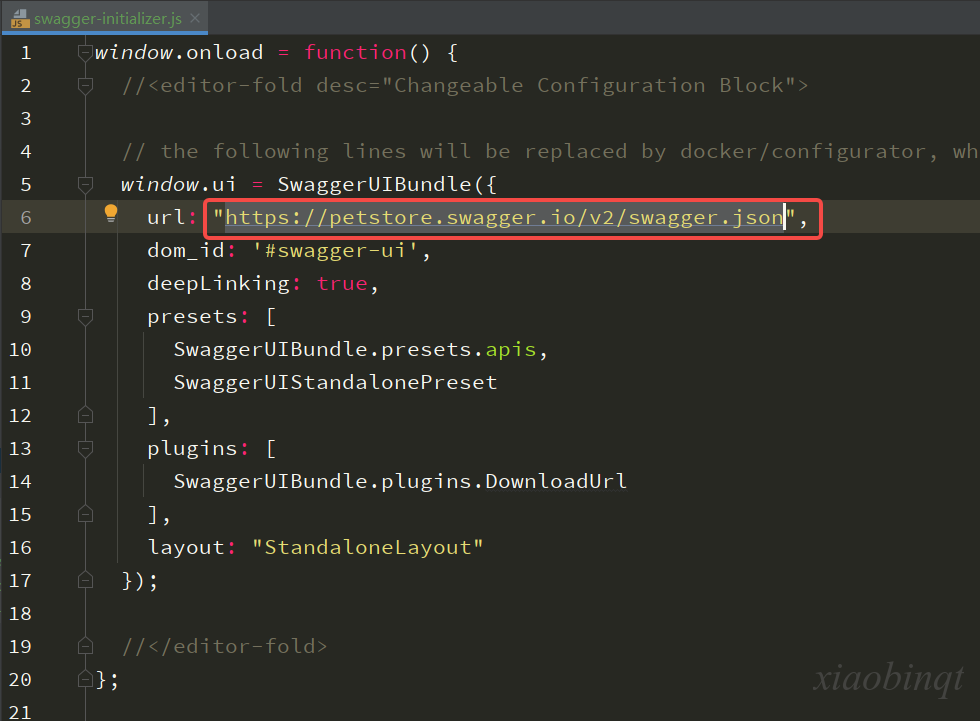Click the fold end marker on line 20
Screen dimensions: 980x721
[86, 679]
